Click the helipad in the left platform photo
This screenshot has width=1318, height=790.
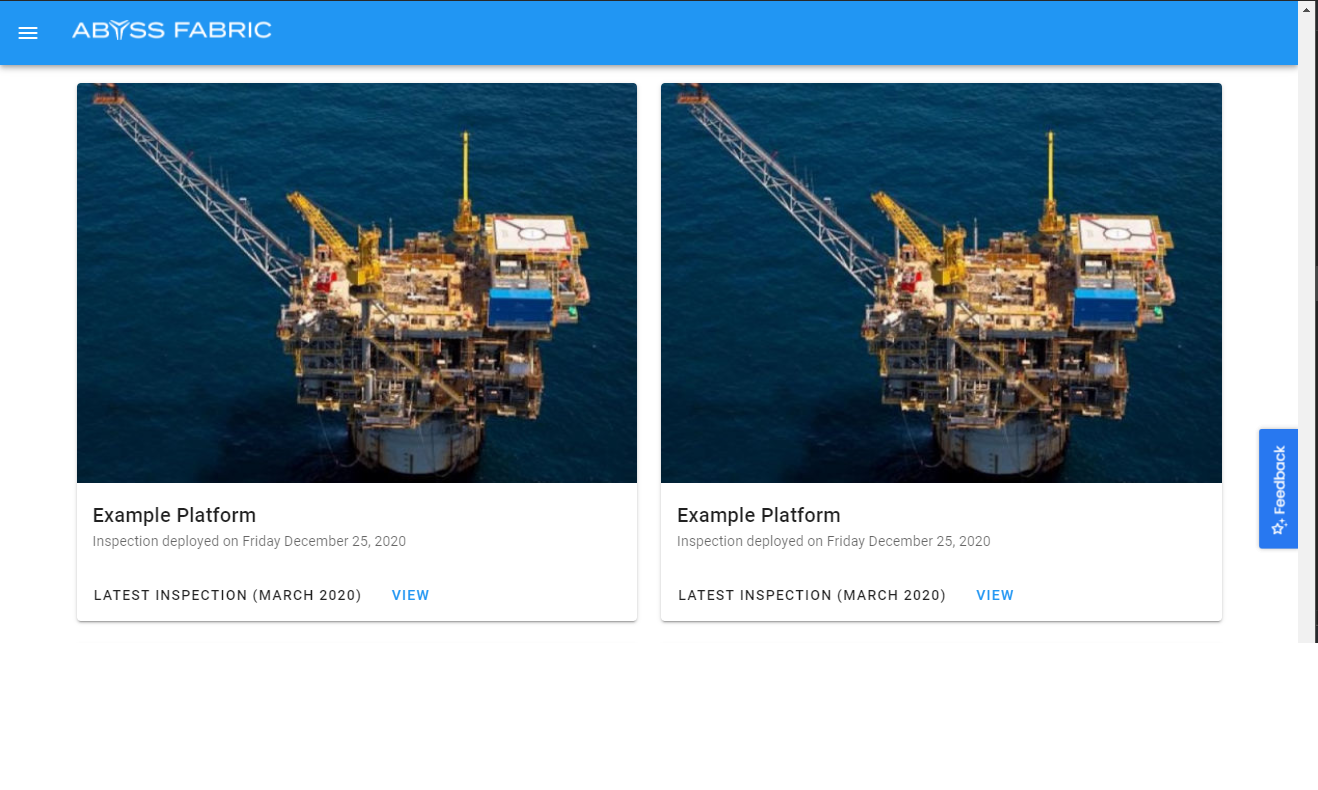point(533,236)
